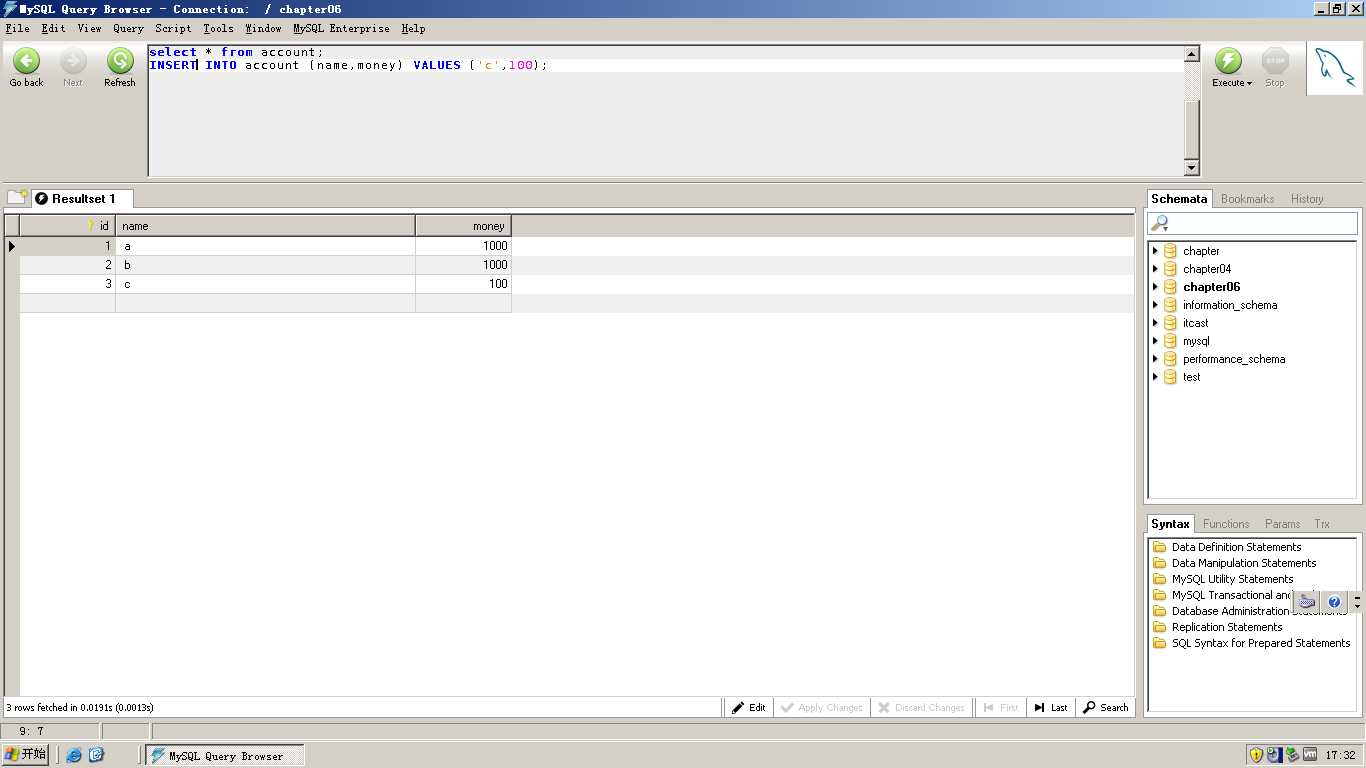Open the Execute button dropdown arrow
Image resolution: width=1366 pixels, height=768 pixels.
click(x=1249, y=84)
